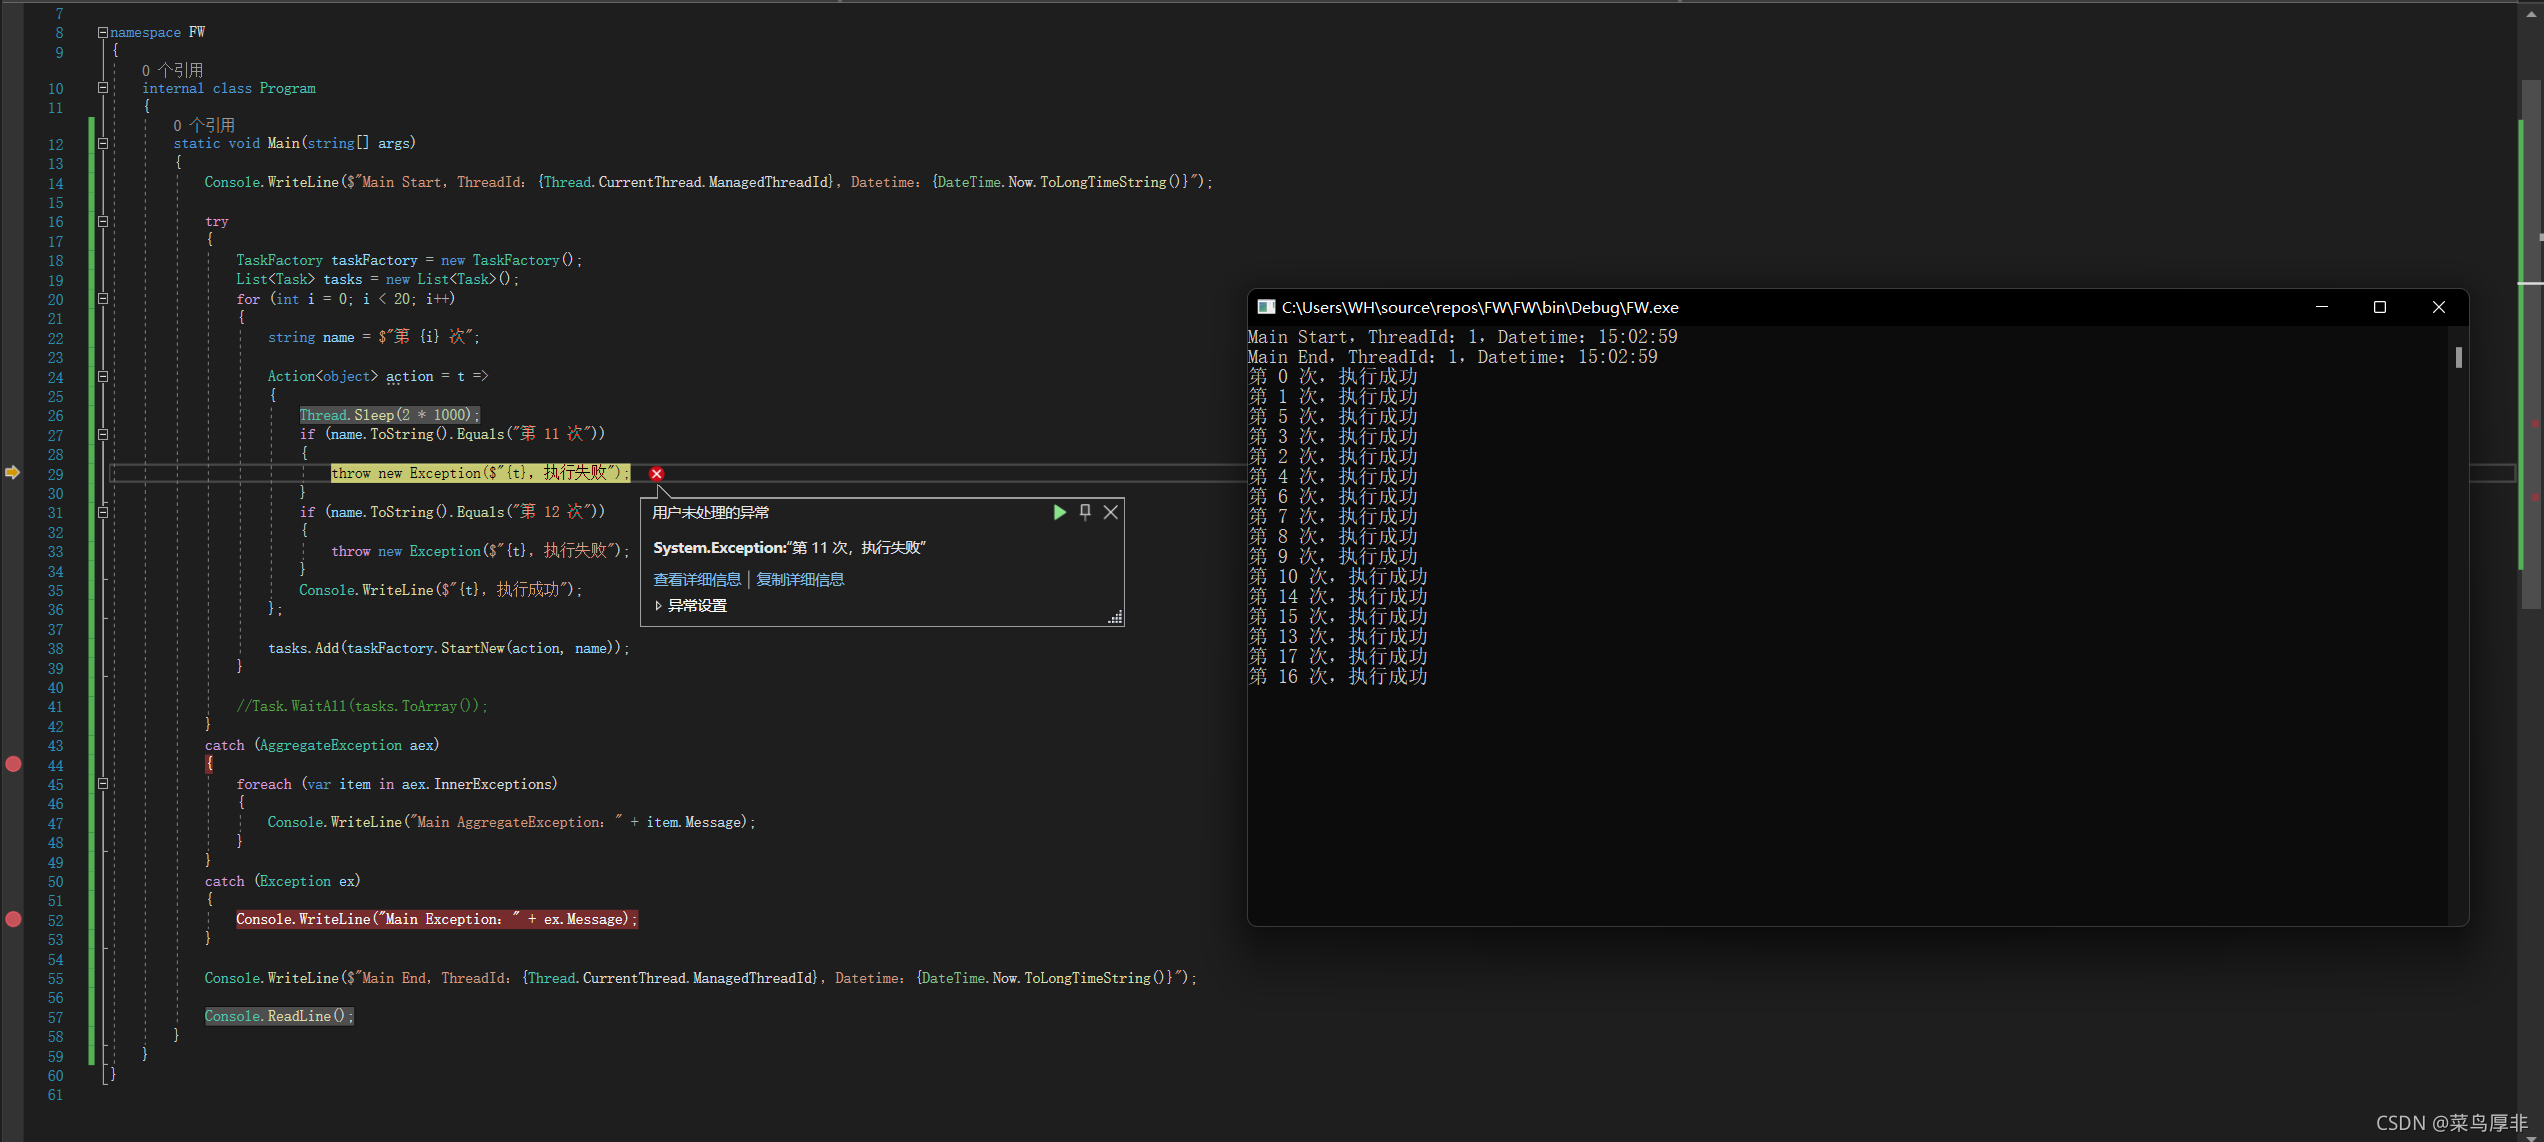
Task: Click 复制详细信息 to copy exception details
Action: click(800, 579)
